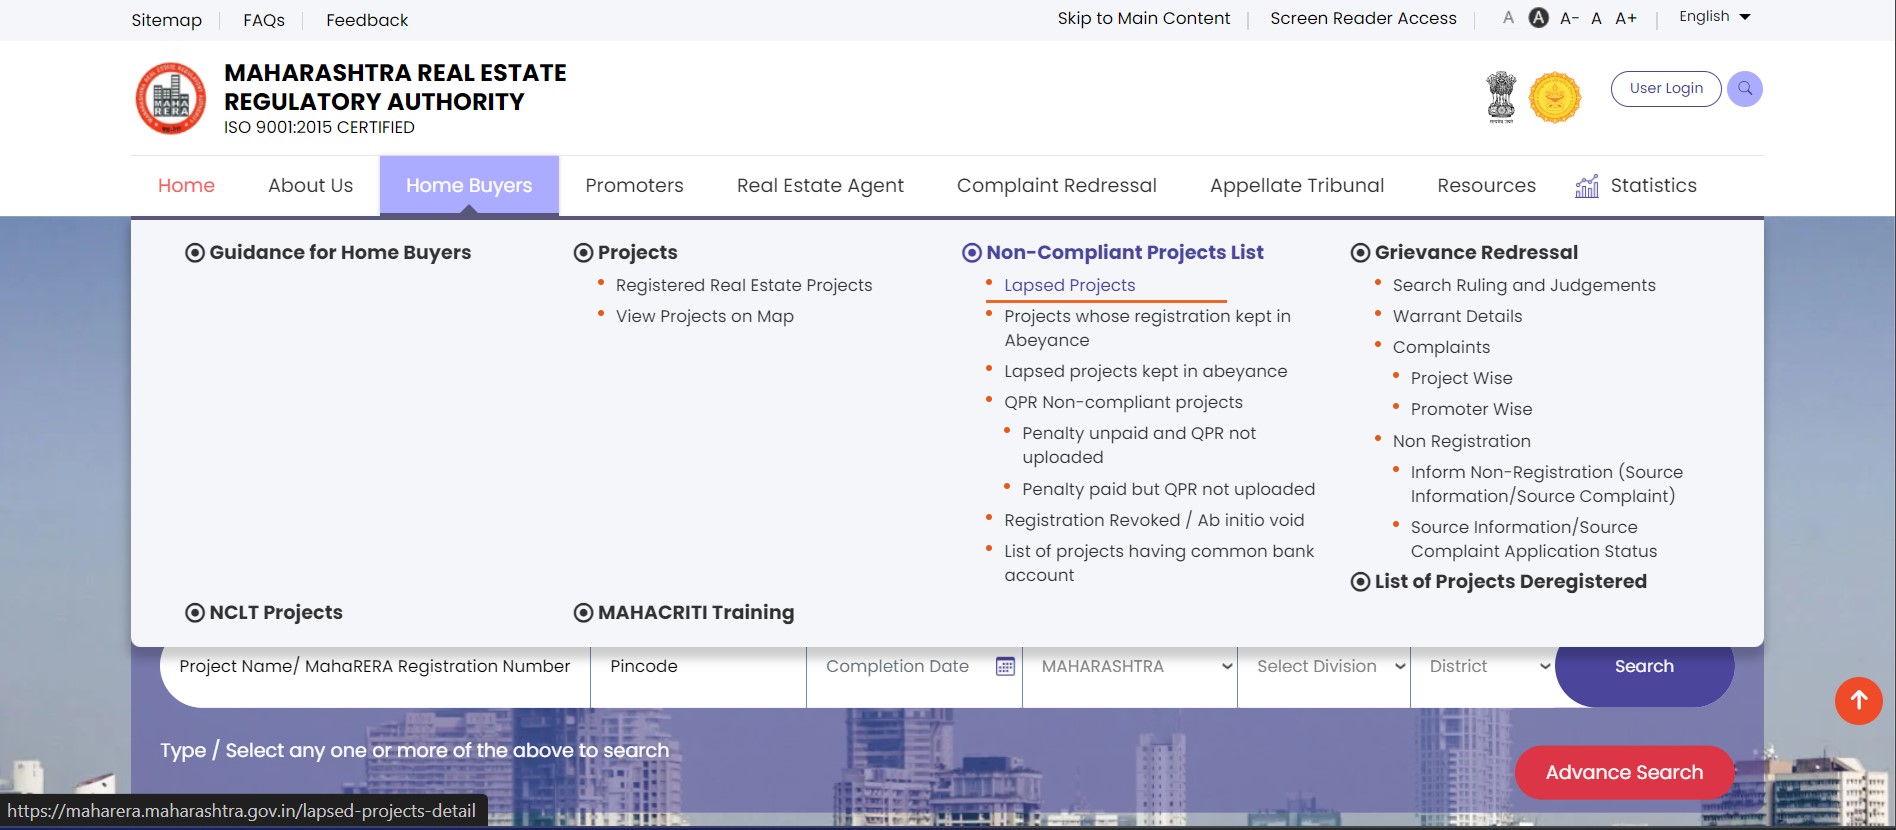The height and width of the screenshot is (830, 1896).
Task: Click the A- decrease font size icon
Action: (x=1569, y=18)
